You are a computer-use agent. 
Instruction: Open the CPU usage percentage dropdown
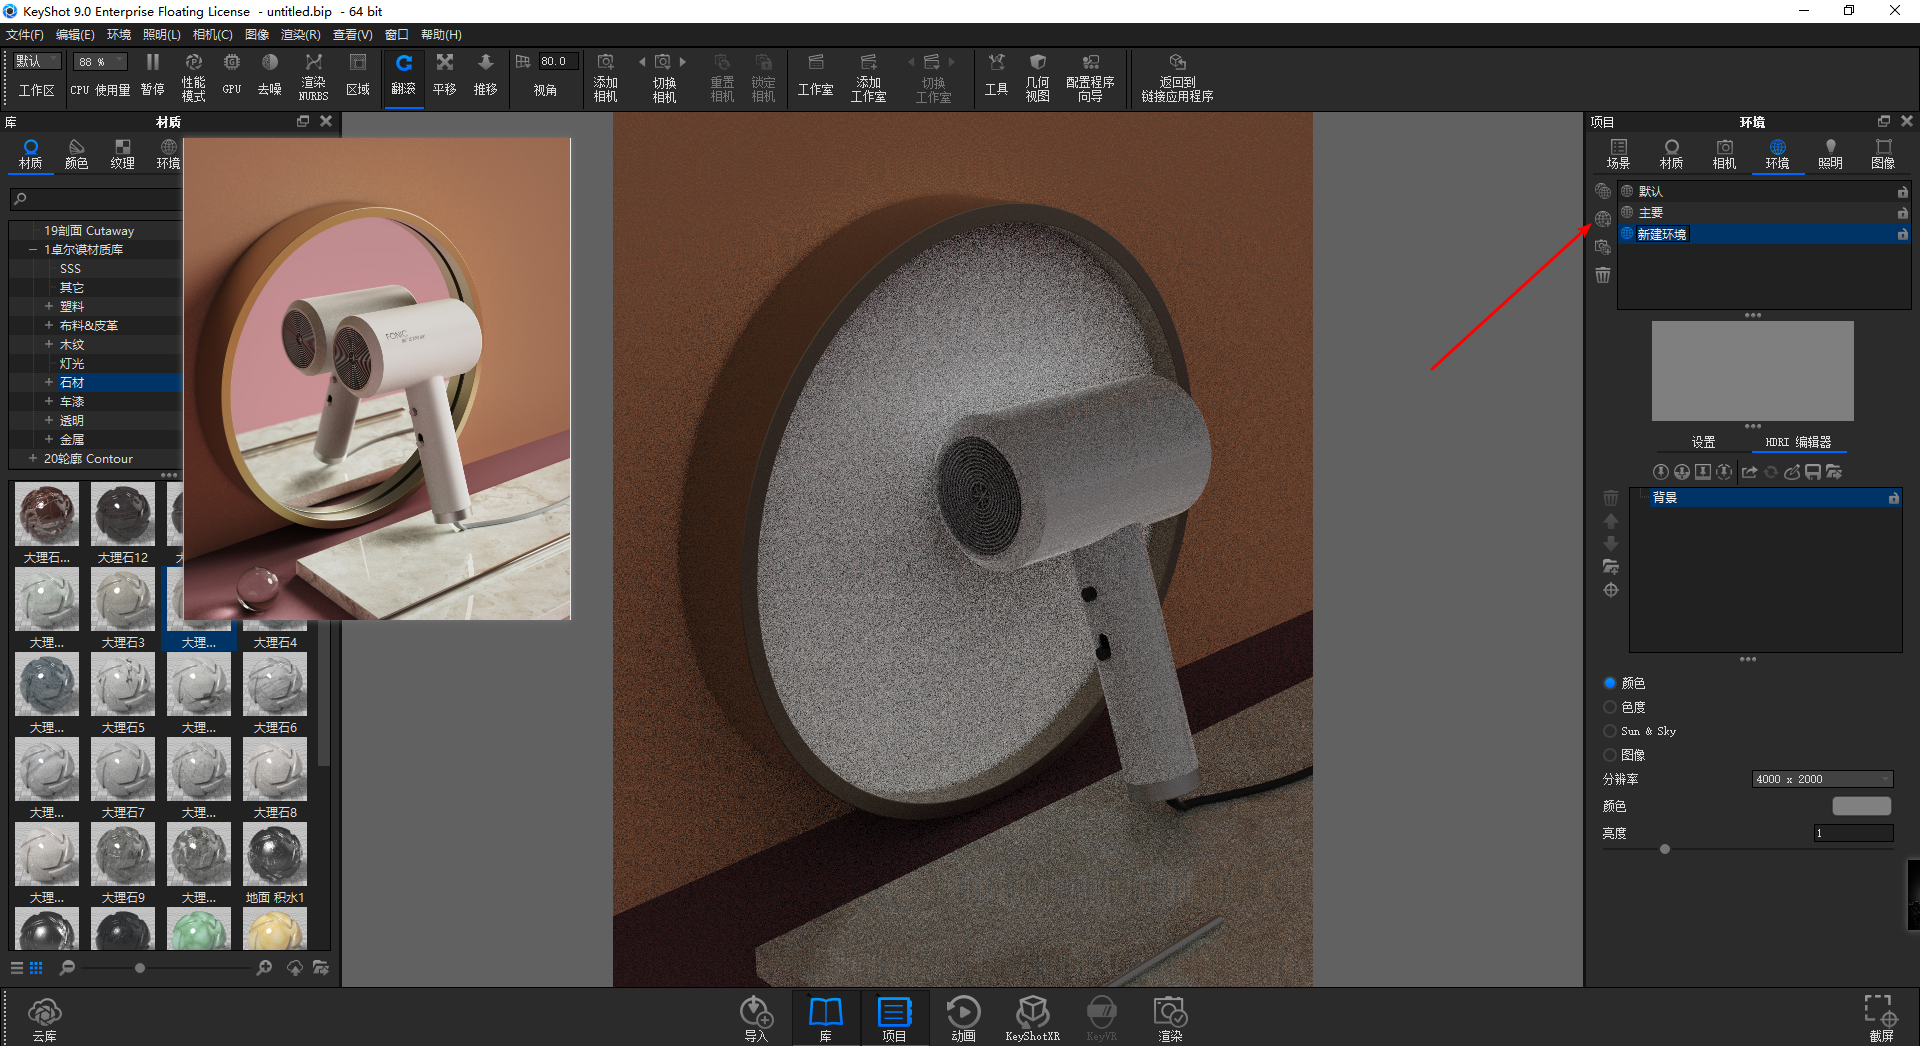(101, 62)
